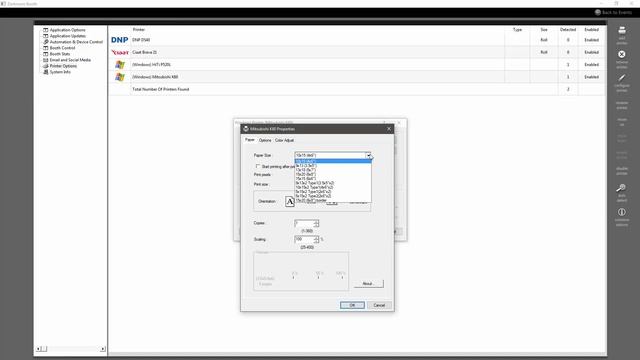Click the About... button

click(x=369, y=283)
